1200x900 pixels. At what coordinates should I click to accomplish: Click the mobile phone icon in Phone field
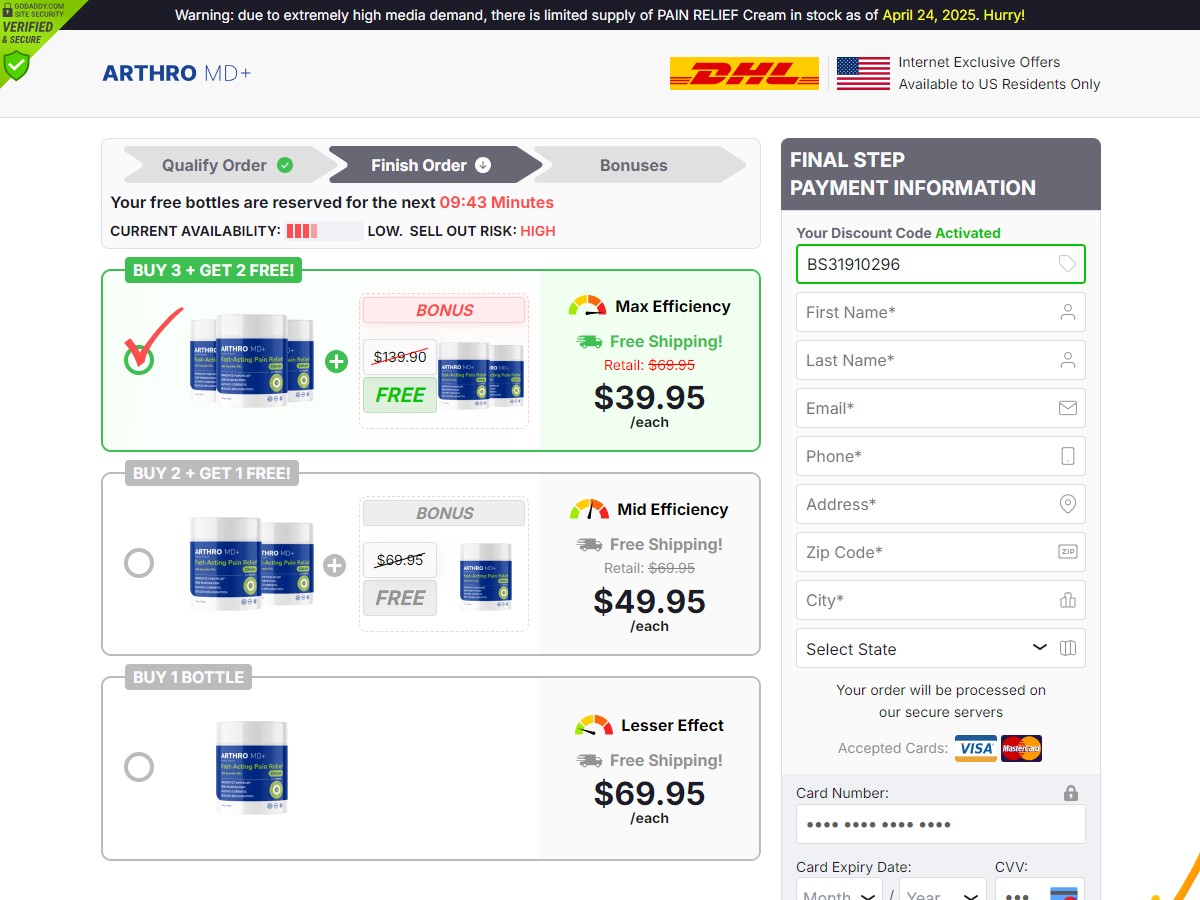(1068, 456)
